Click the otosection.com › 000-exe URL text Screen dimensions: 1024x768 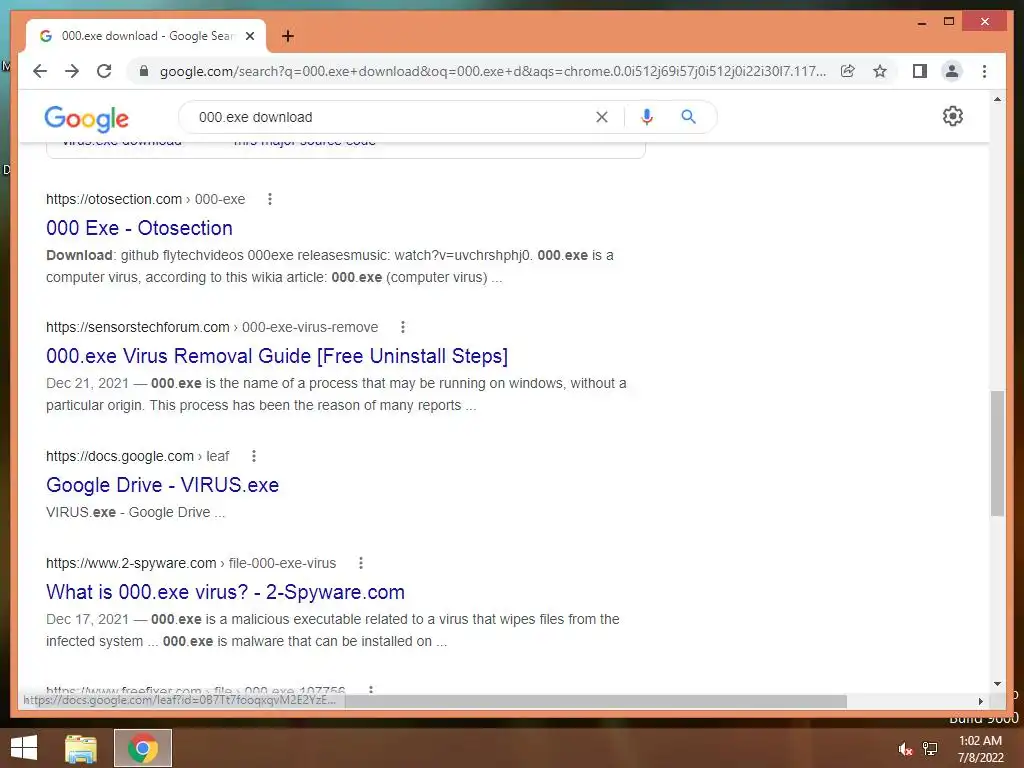[x=146, y=199]
